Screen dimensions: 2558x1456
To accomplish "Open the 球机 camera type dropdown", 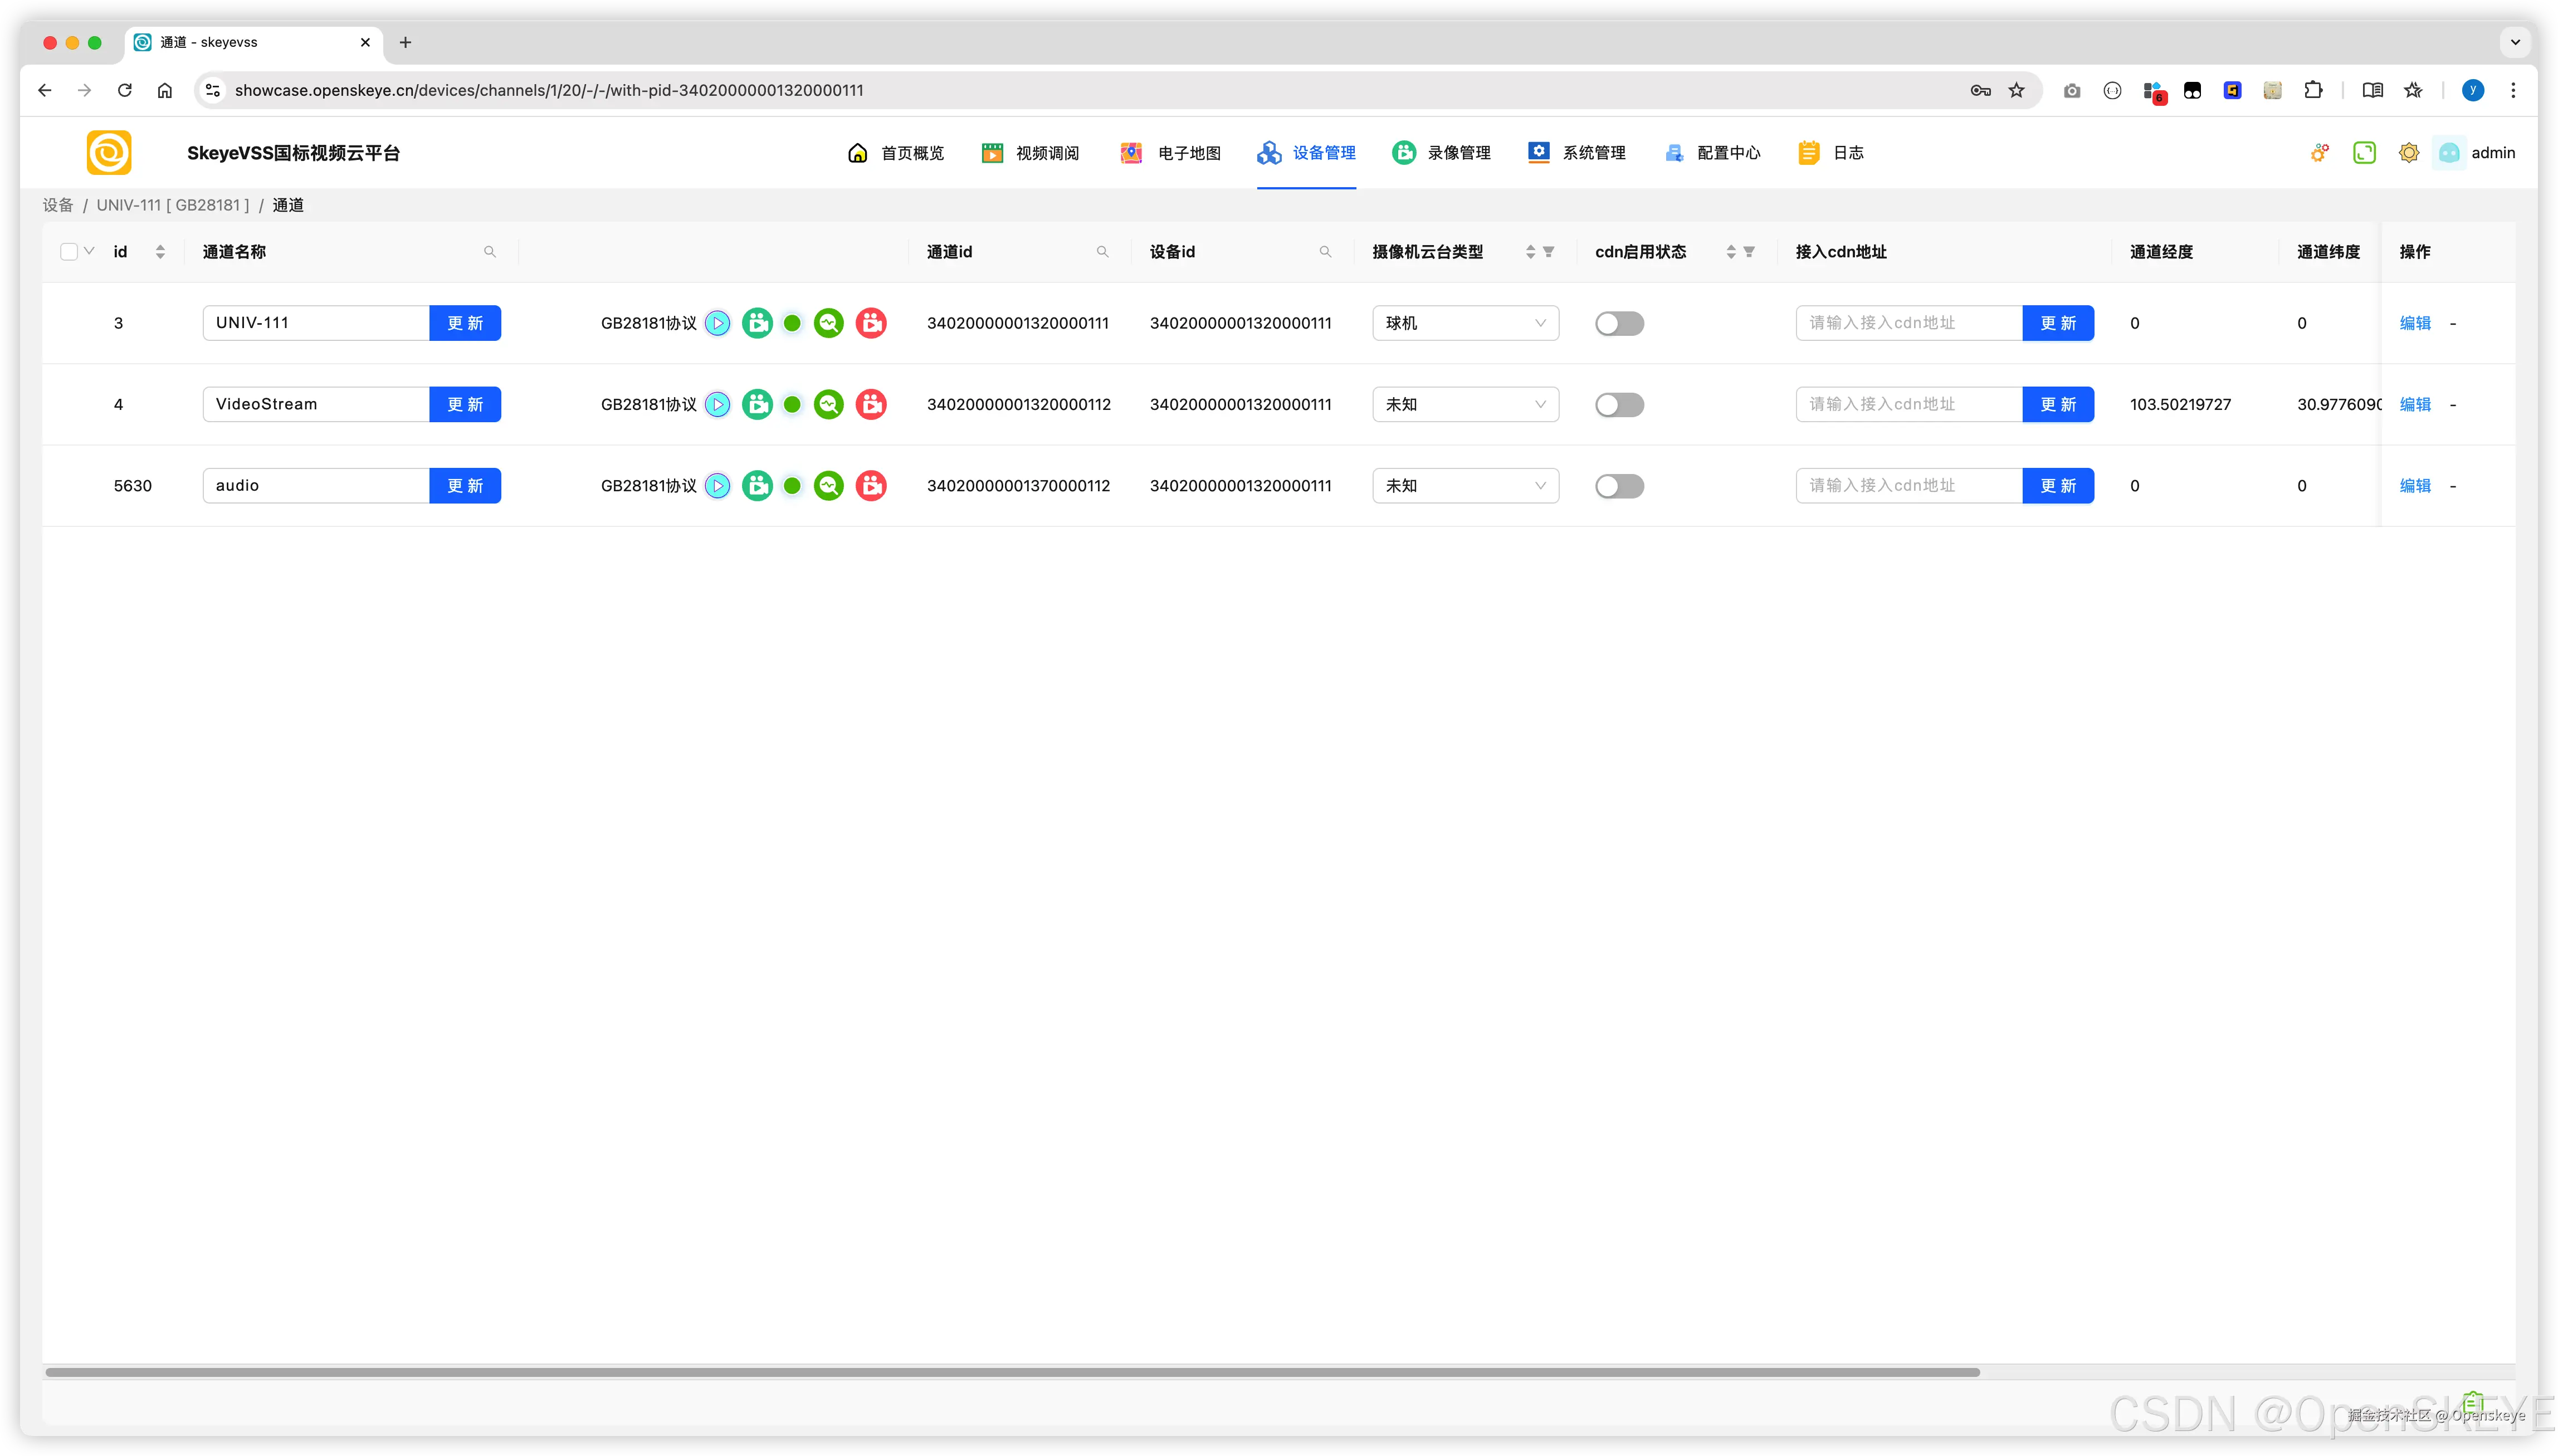I will 1465,323.
